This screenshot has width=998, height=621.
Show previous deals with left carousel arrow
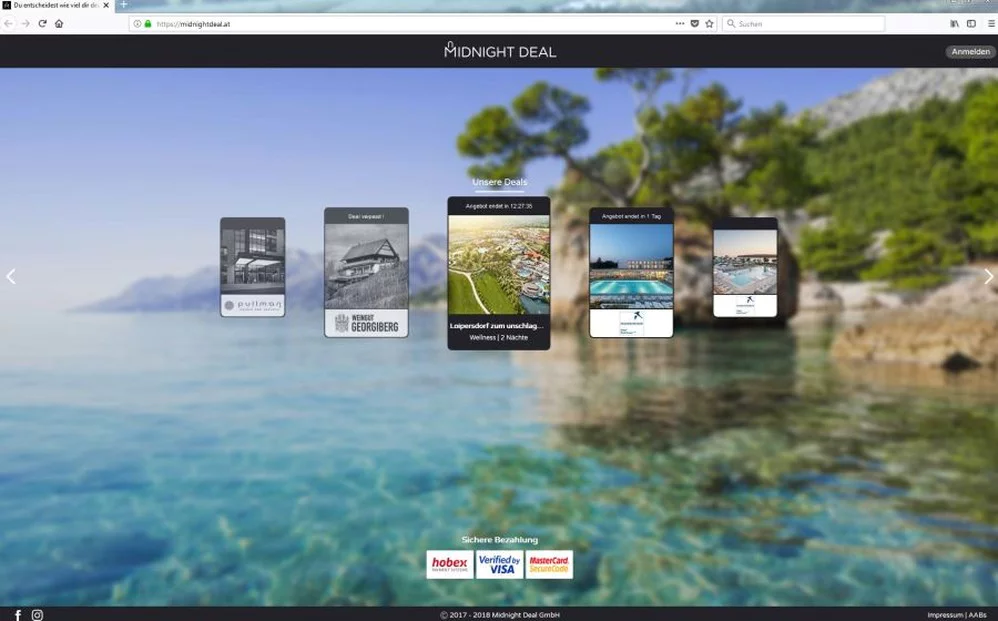click(x=11, y=277)
